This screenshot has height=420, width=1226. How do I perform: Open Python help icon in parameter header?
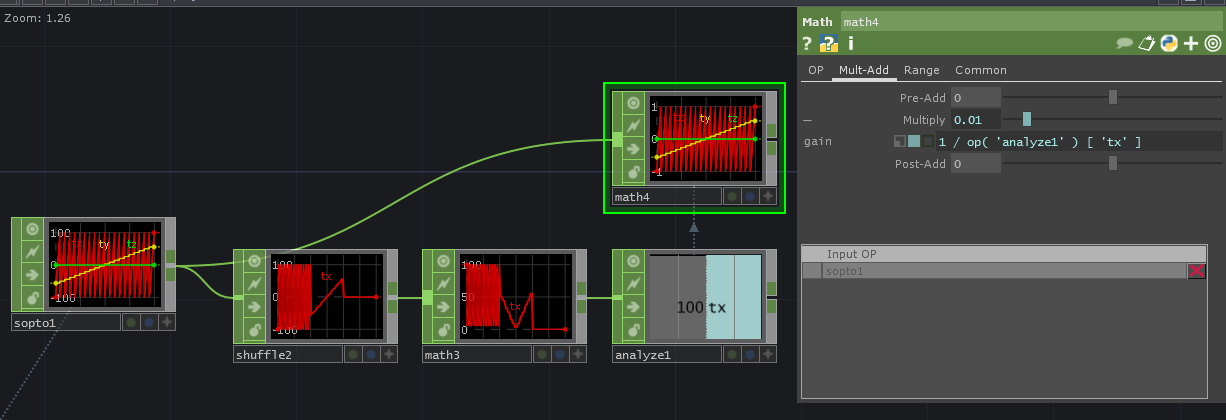[x=828, y=43]
